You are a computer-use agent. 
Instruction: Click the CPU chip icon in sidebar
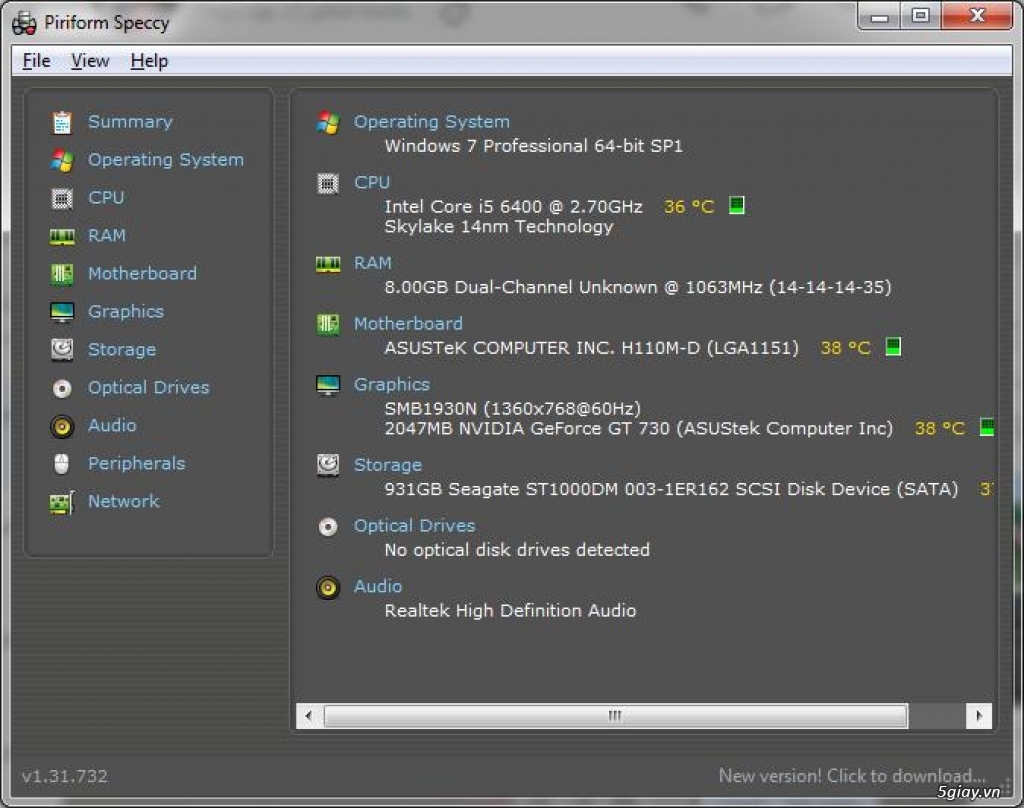(62, 198)
